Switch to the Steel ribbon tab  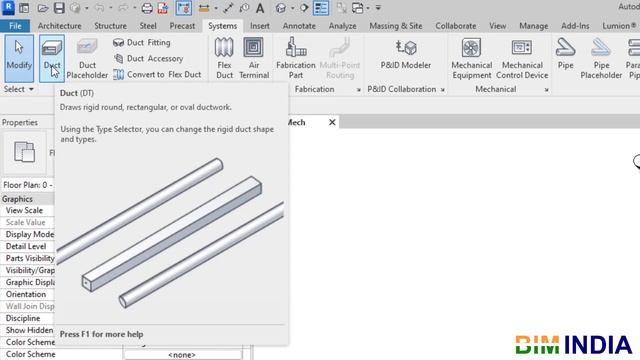(x=148, y=26)
